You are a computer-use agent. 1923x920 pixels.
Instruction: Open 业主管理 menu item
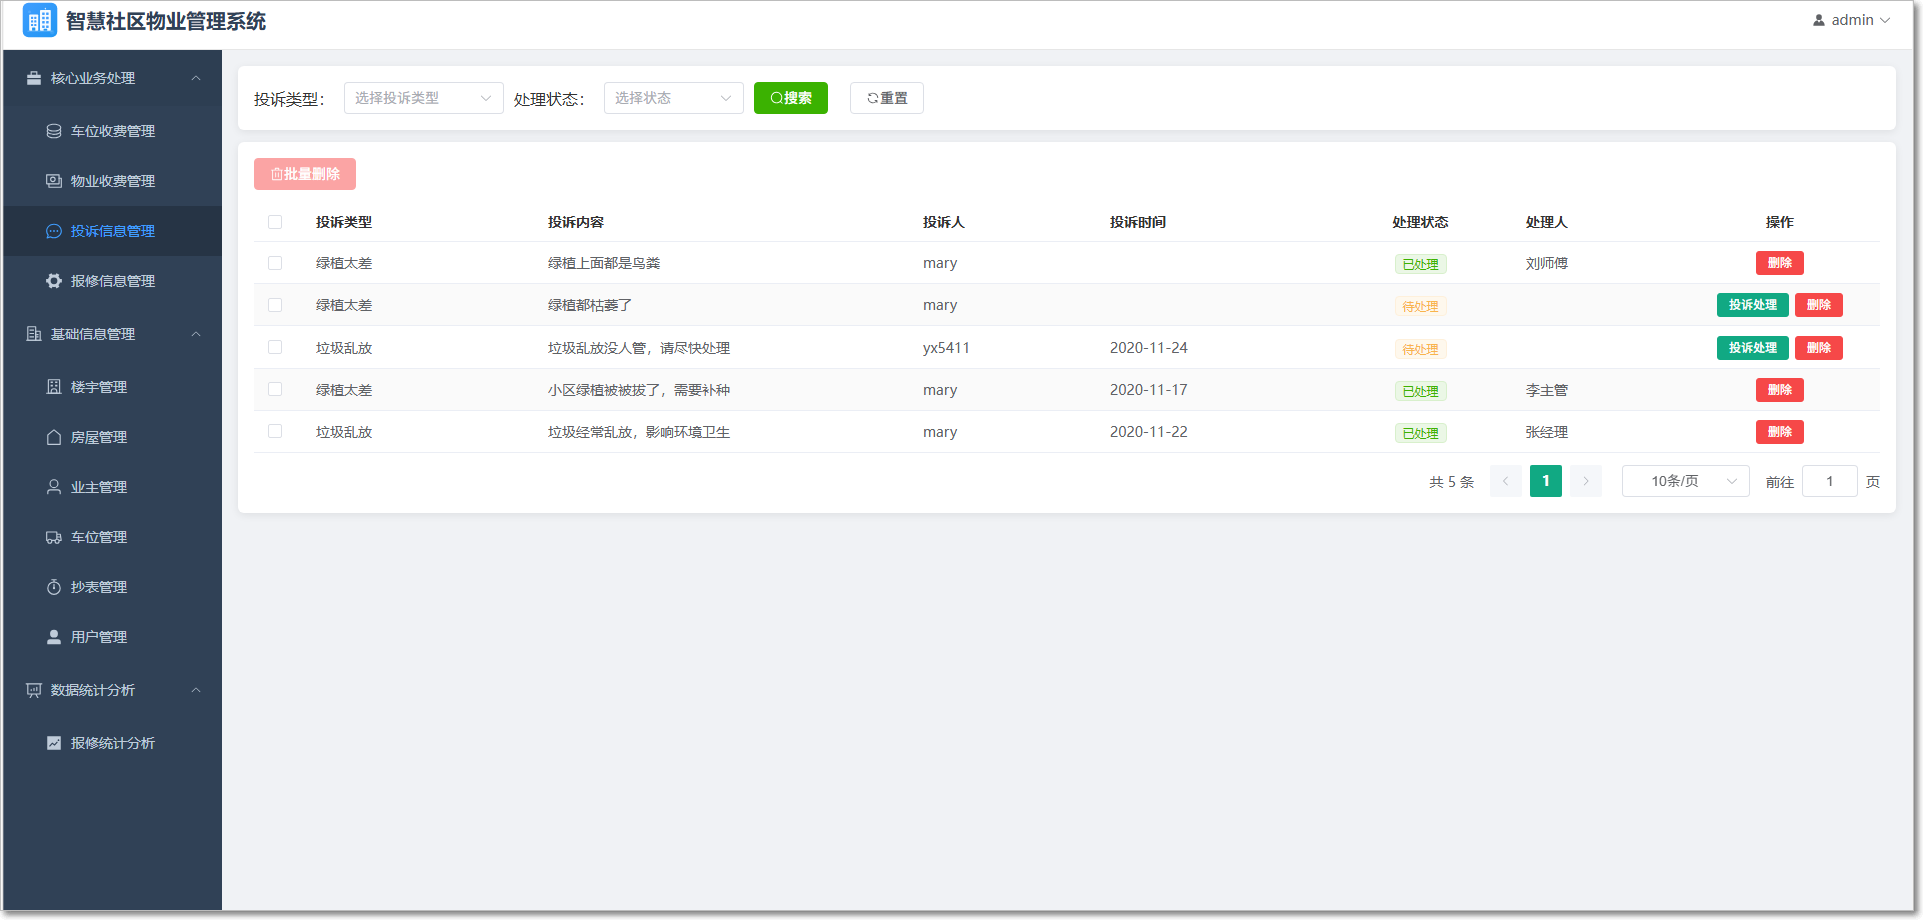coord(112,487)
